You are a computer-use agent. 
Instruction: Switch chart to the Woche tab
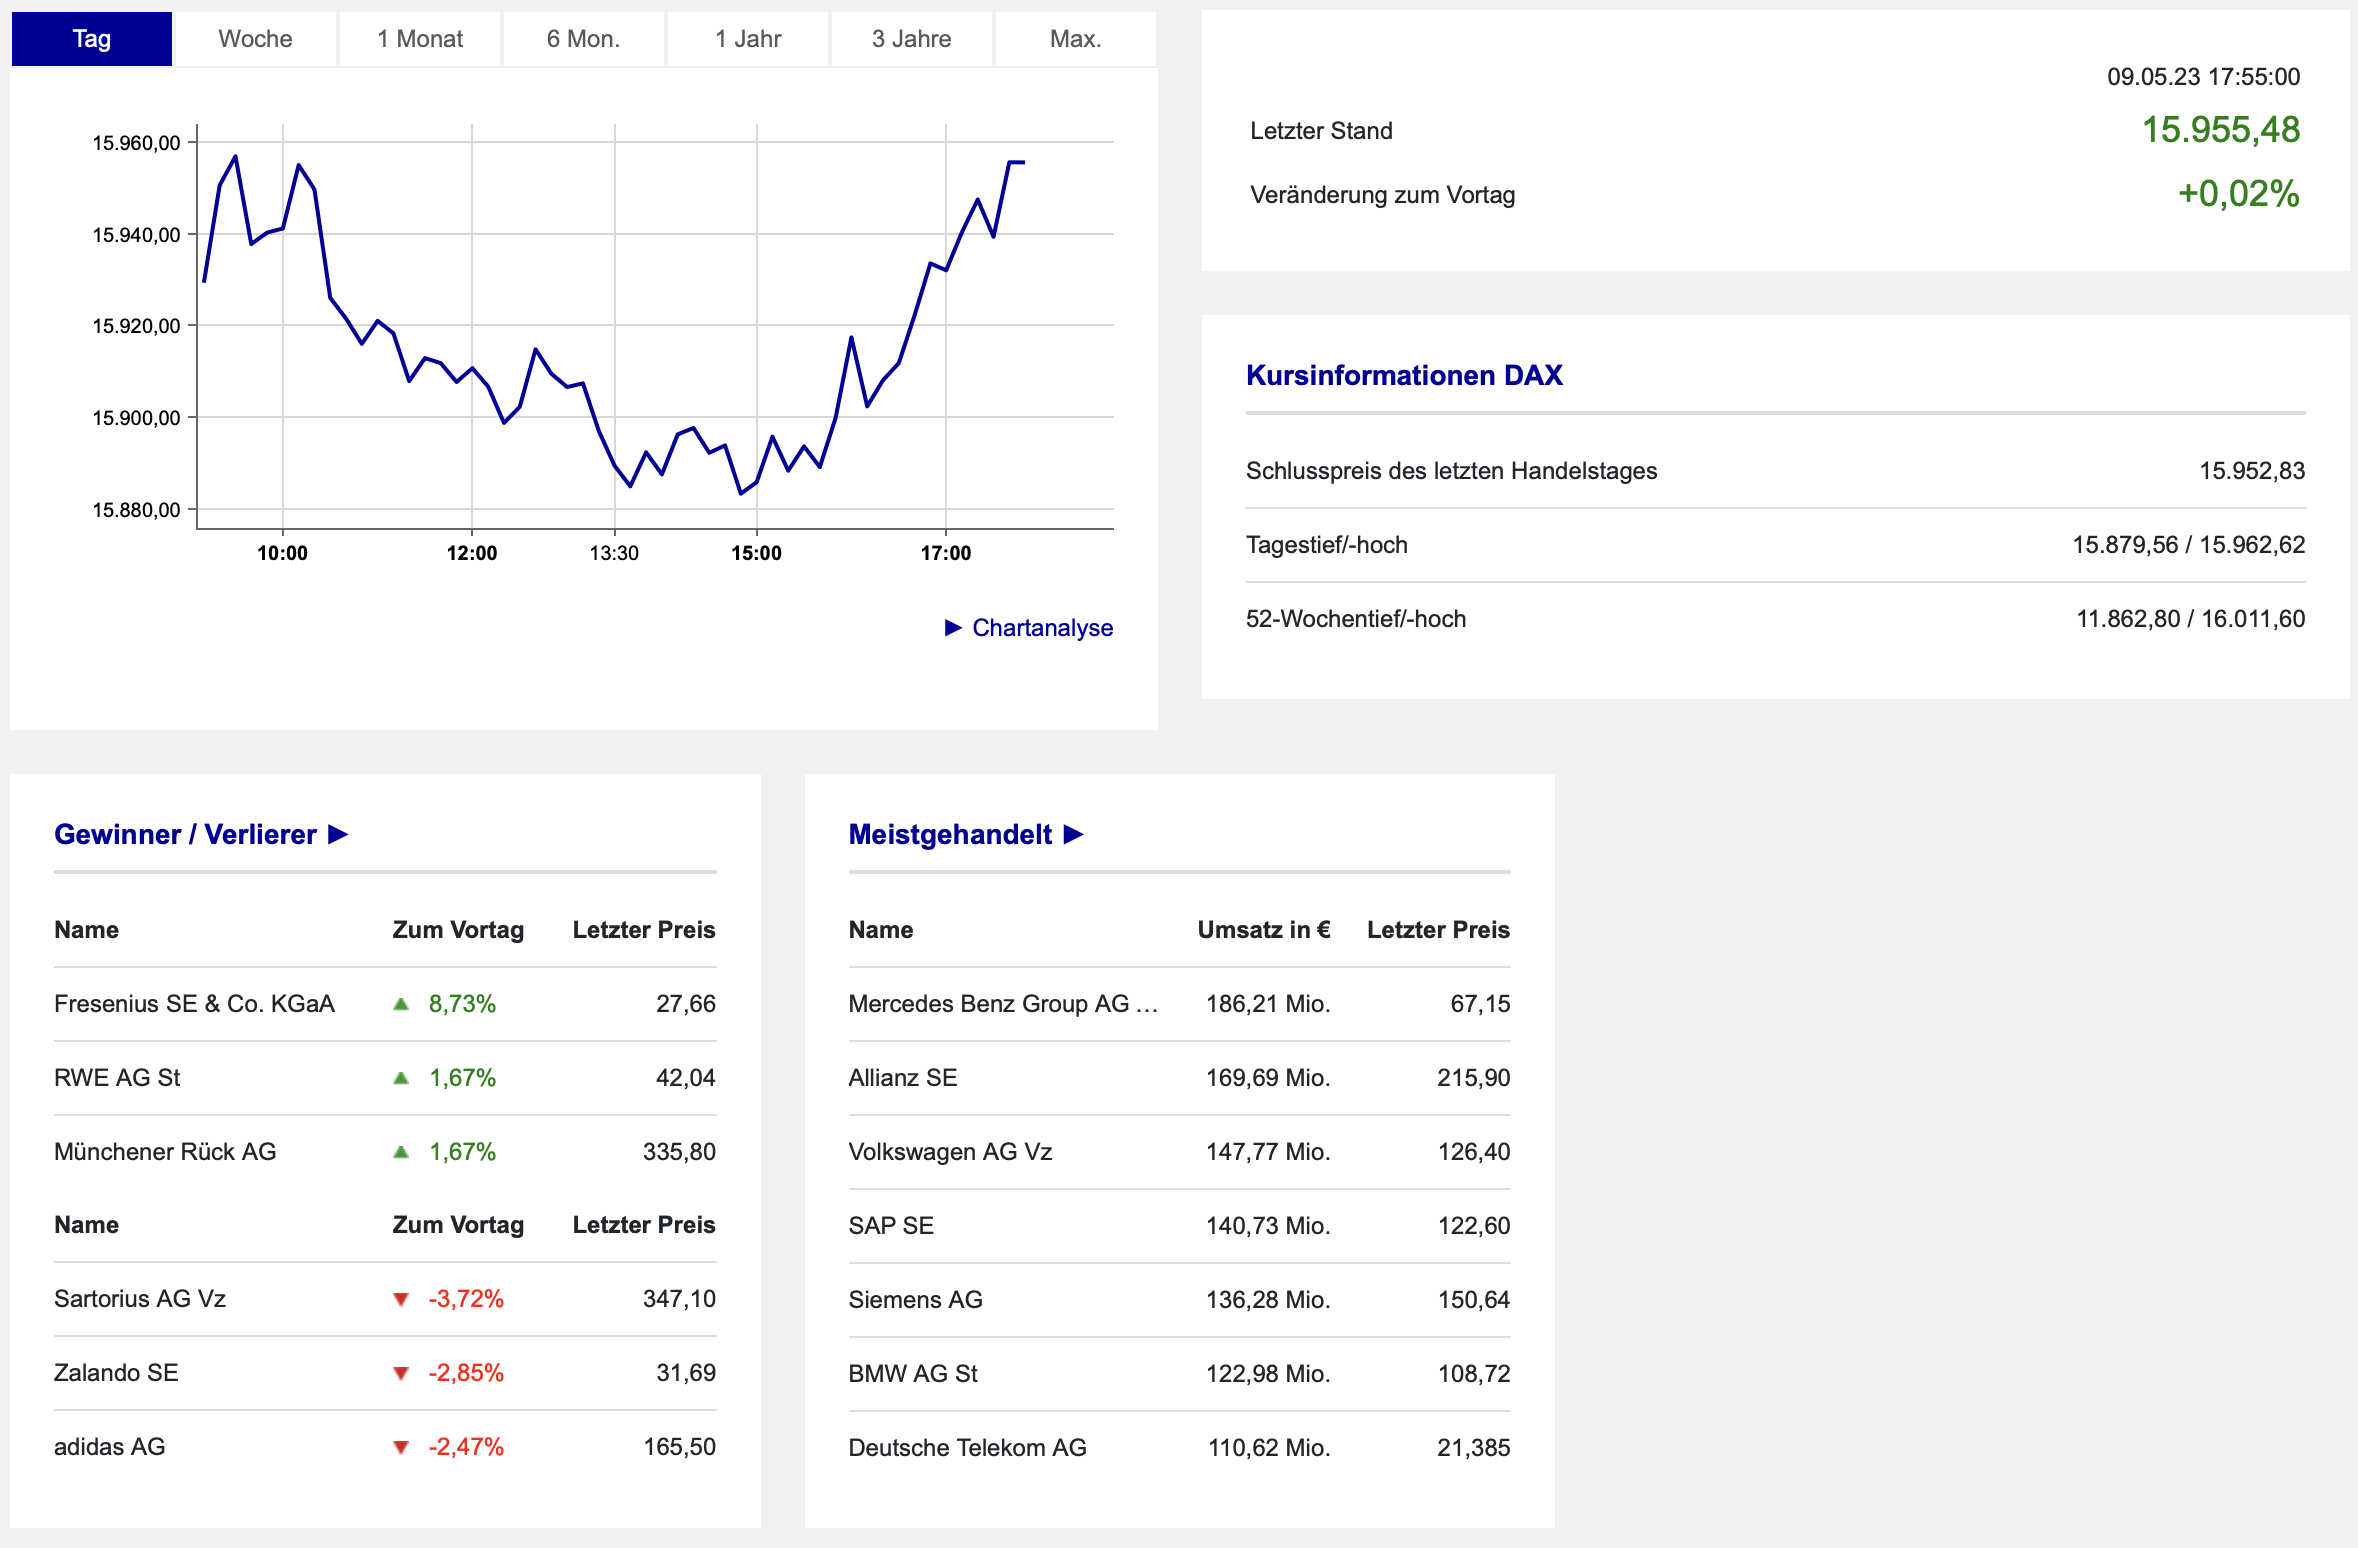256,39
